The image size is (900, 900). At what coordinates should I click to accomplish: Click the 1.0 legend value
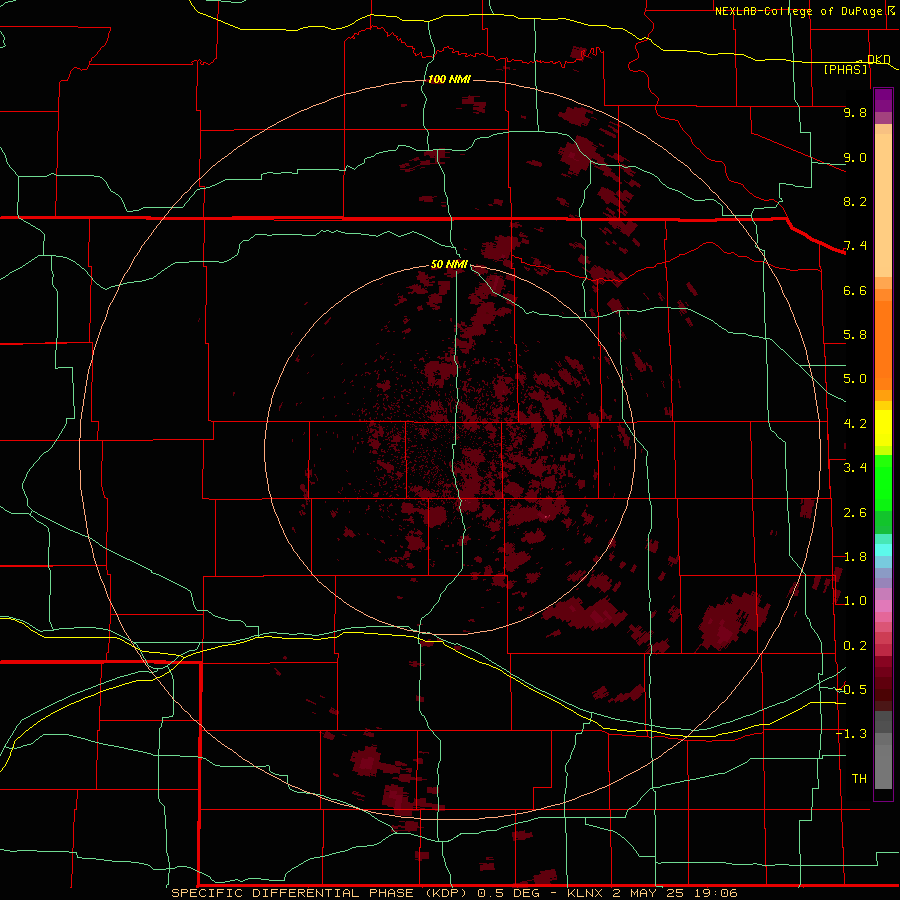pos(855,601)
